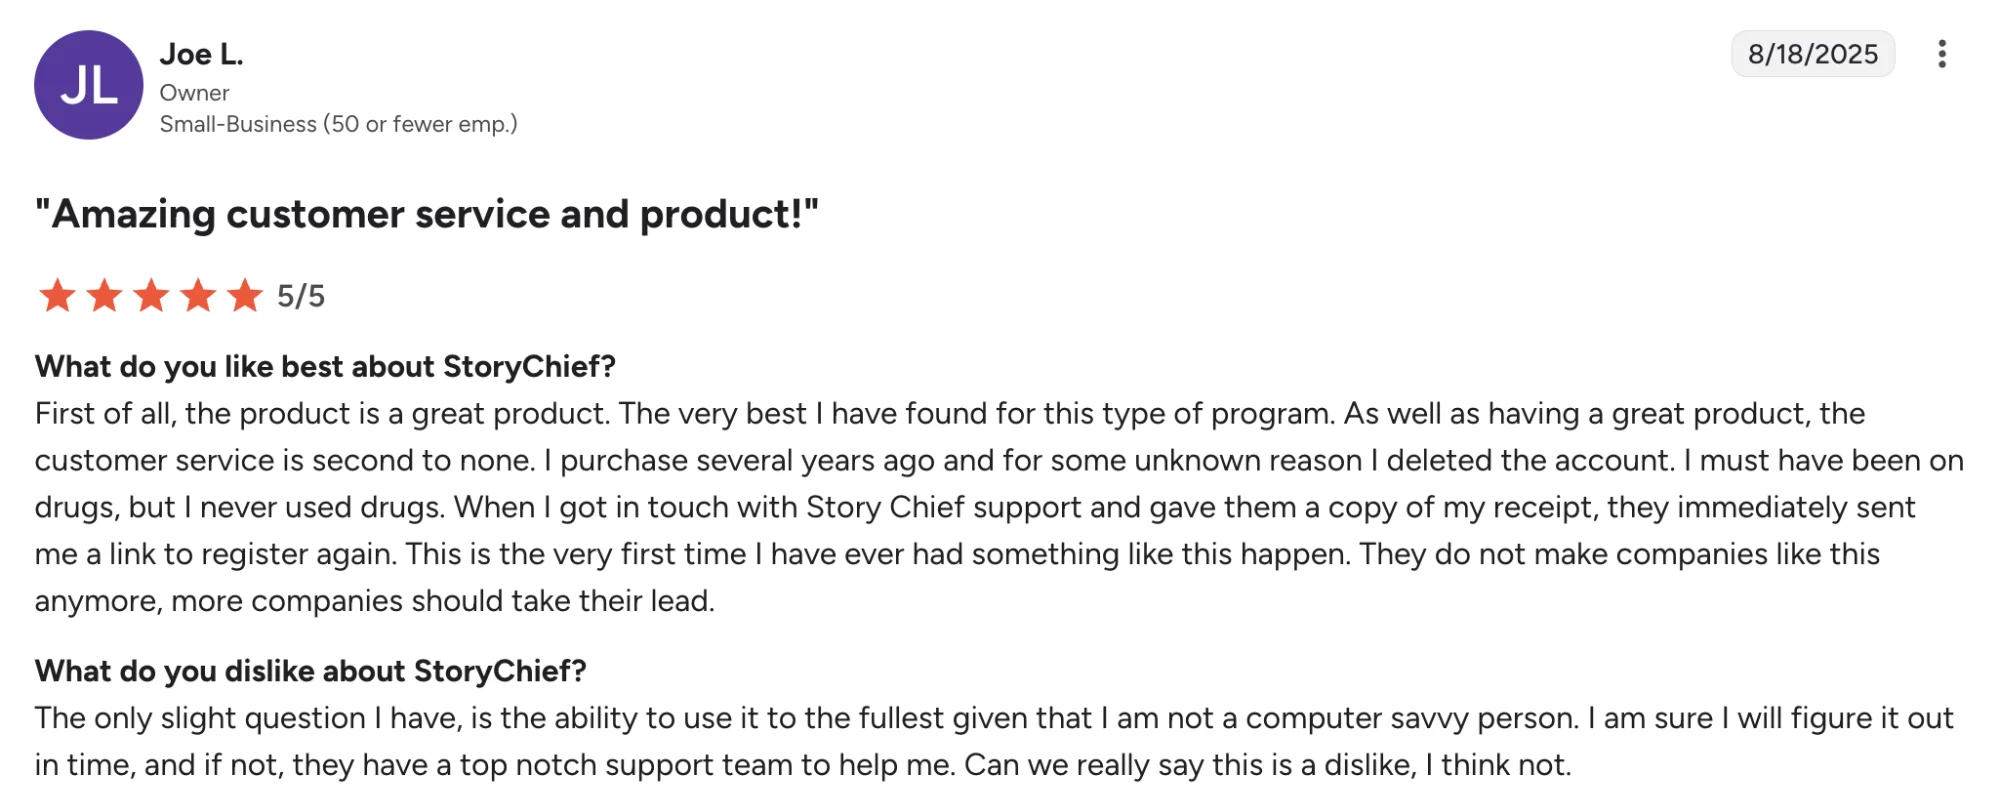Screen dimensions: 1999x801
Task: Select the third rating star
Action: click(x=153, y=296)
